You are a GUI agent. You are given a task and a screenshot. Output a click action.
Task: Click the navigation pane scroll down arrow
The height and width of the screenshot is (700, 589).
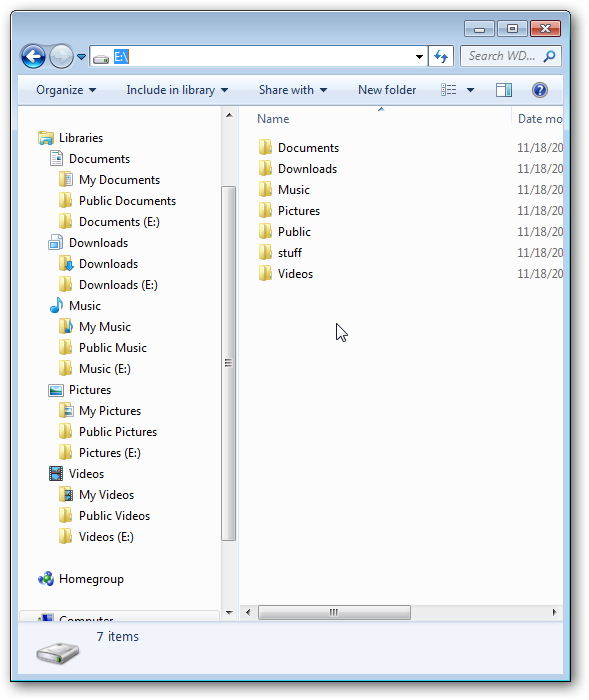pos(229,612)
